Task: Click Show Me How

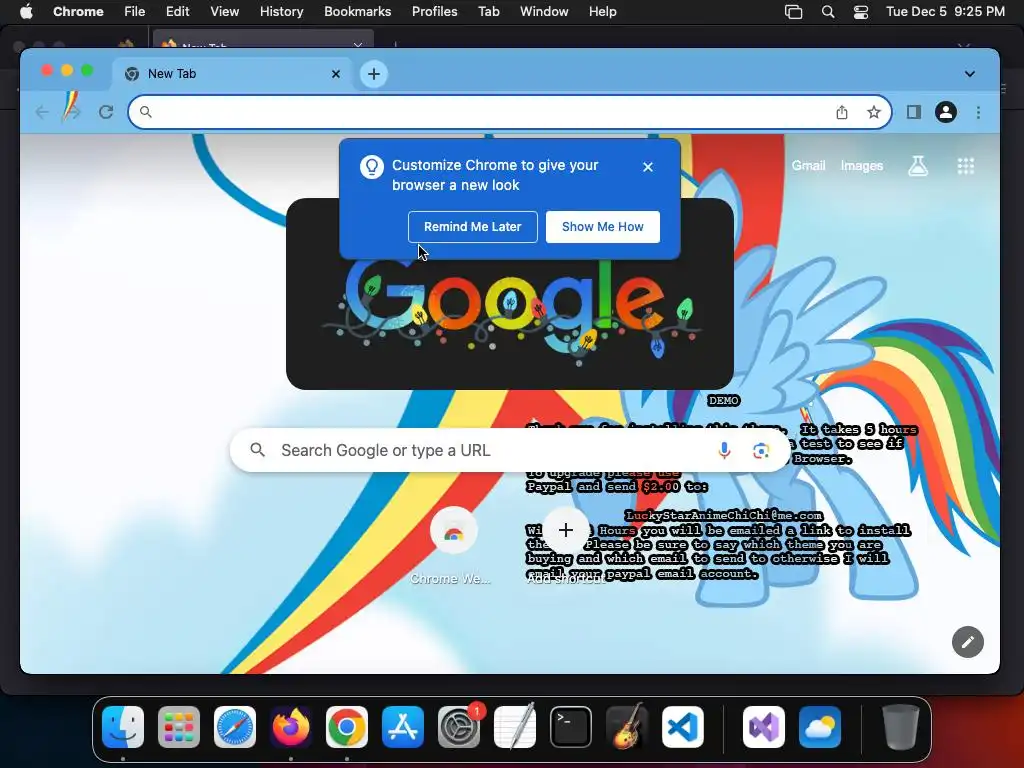Action: [x=603, y=227]
